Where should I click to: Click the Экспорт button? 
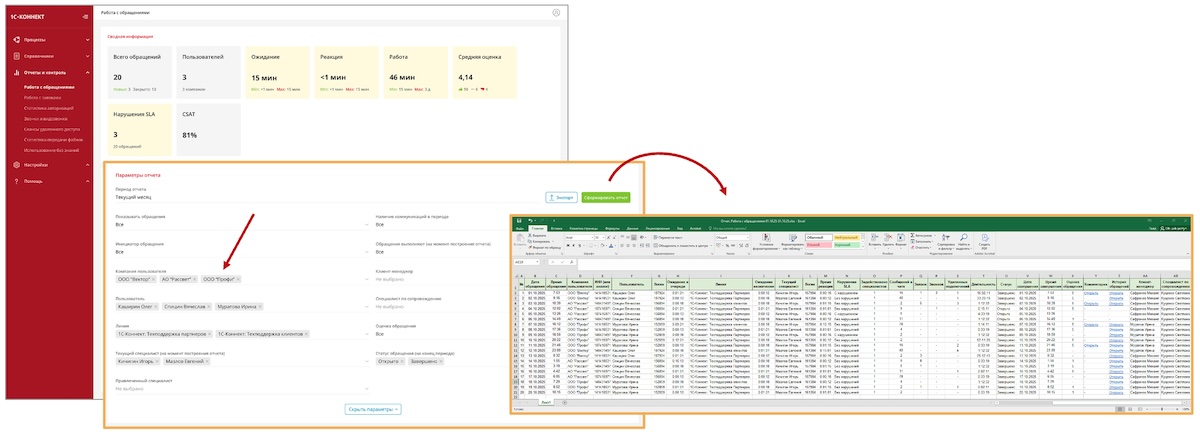(560, 197)
